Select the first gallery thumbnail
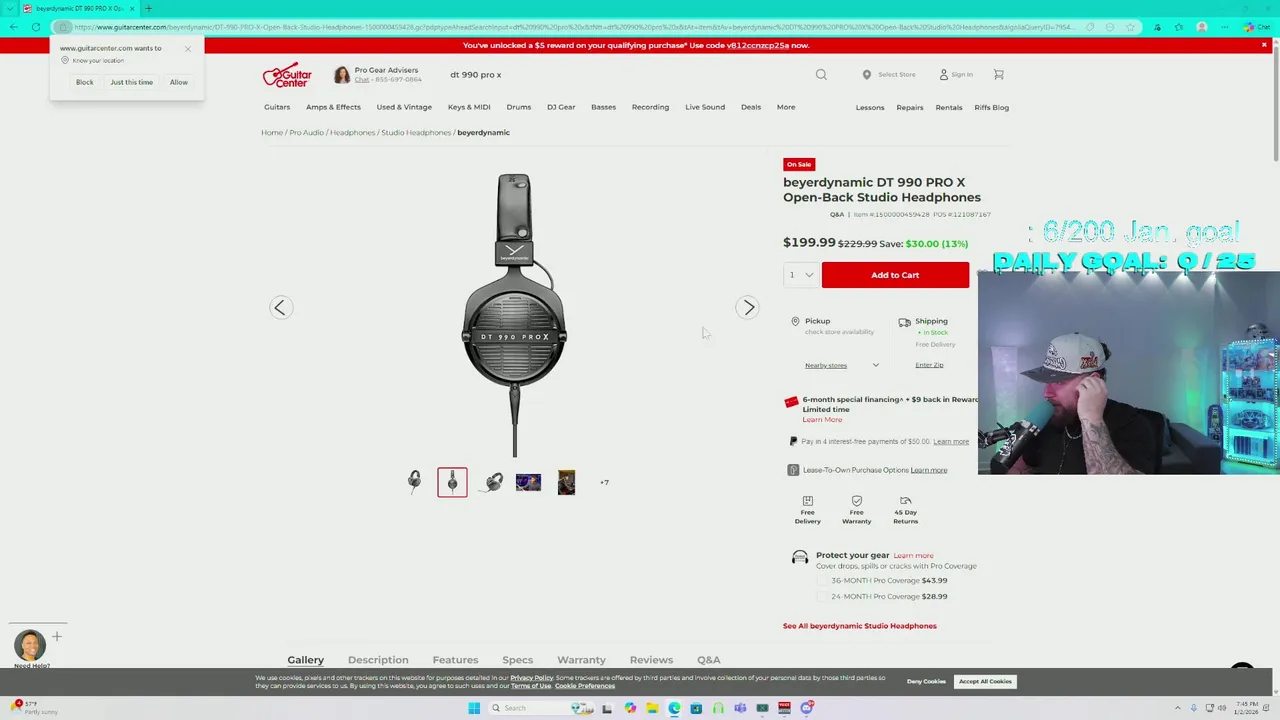 414,482
